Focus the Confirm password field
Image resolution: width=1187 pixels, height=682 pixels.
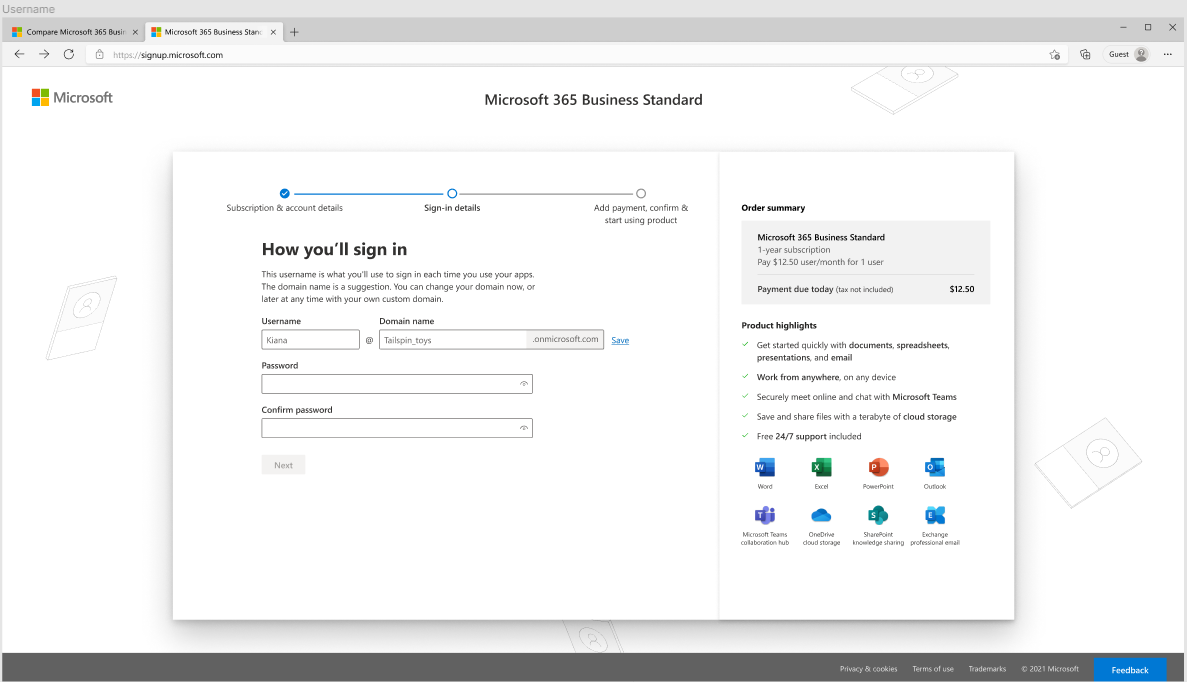(x=397, y=428)
